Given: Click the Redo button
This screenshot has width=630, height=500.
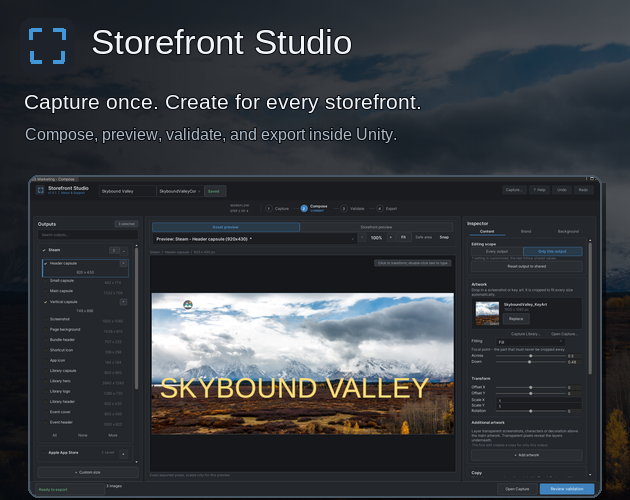Looking at the screenshot, I should [583, 190].
